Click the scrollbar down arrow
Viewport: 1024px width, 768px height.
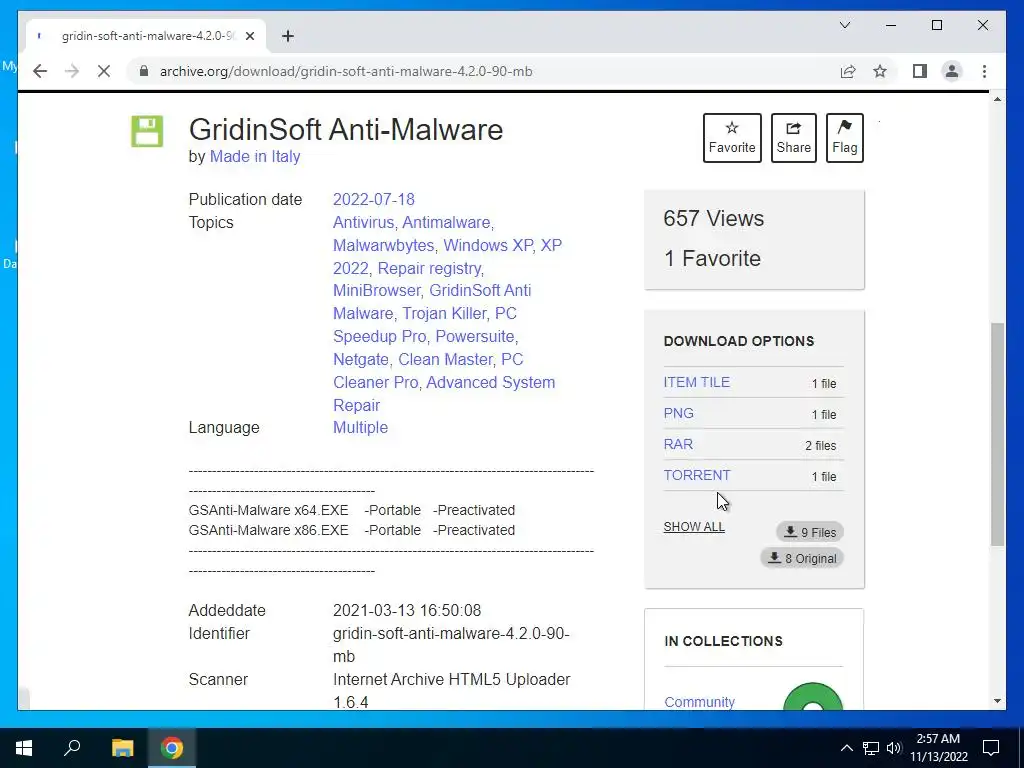(x=997, y=701)
